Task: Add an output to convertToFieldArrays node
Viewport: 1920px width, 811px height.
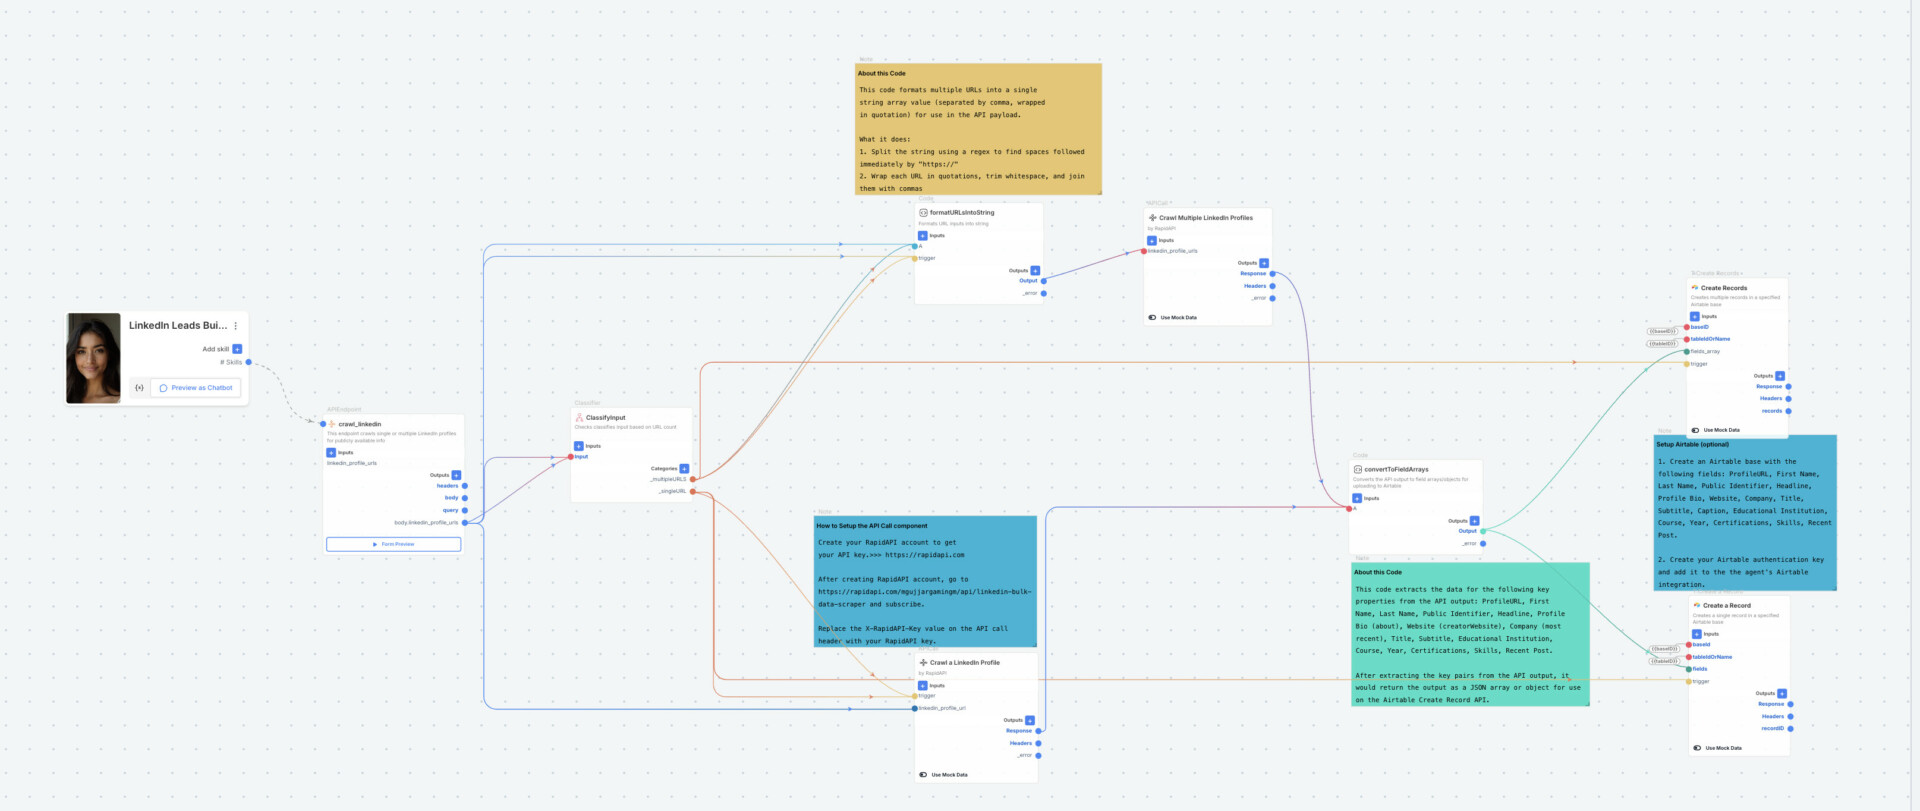Action: [1474, 521]
